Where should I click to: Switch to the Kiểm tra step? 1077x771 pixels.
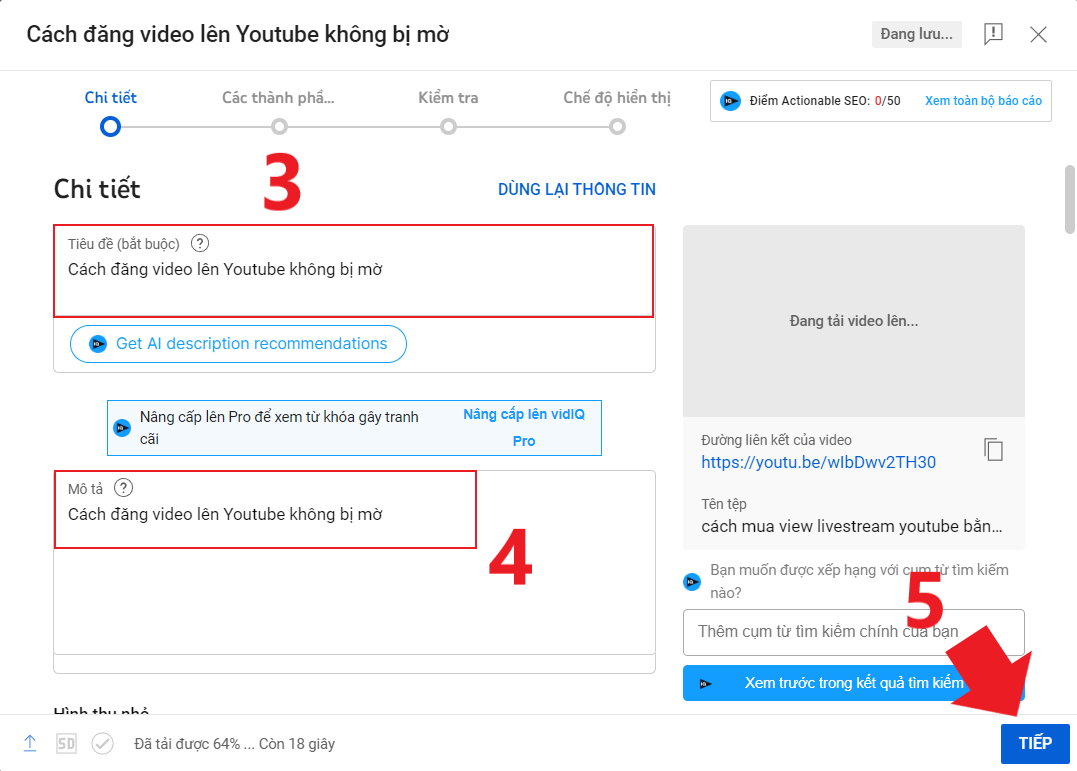(x=448, y=127)
